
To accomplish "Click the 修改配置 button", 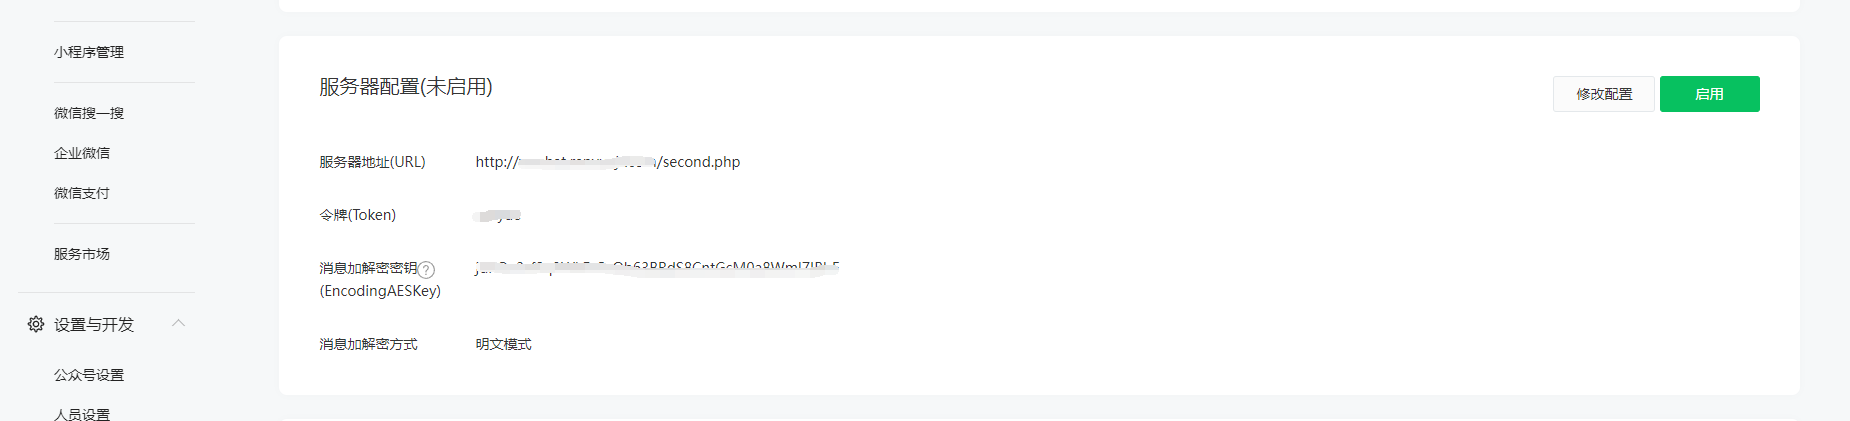I will click(x=1604, y=94).
